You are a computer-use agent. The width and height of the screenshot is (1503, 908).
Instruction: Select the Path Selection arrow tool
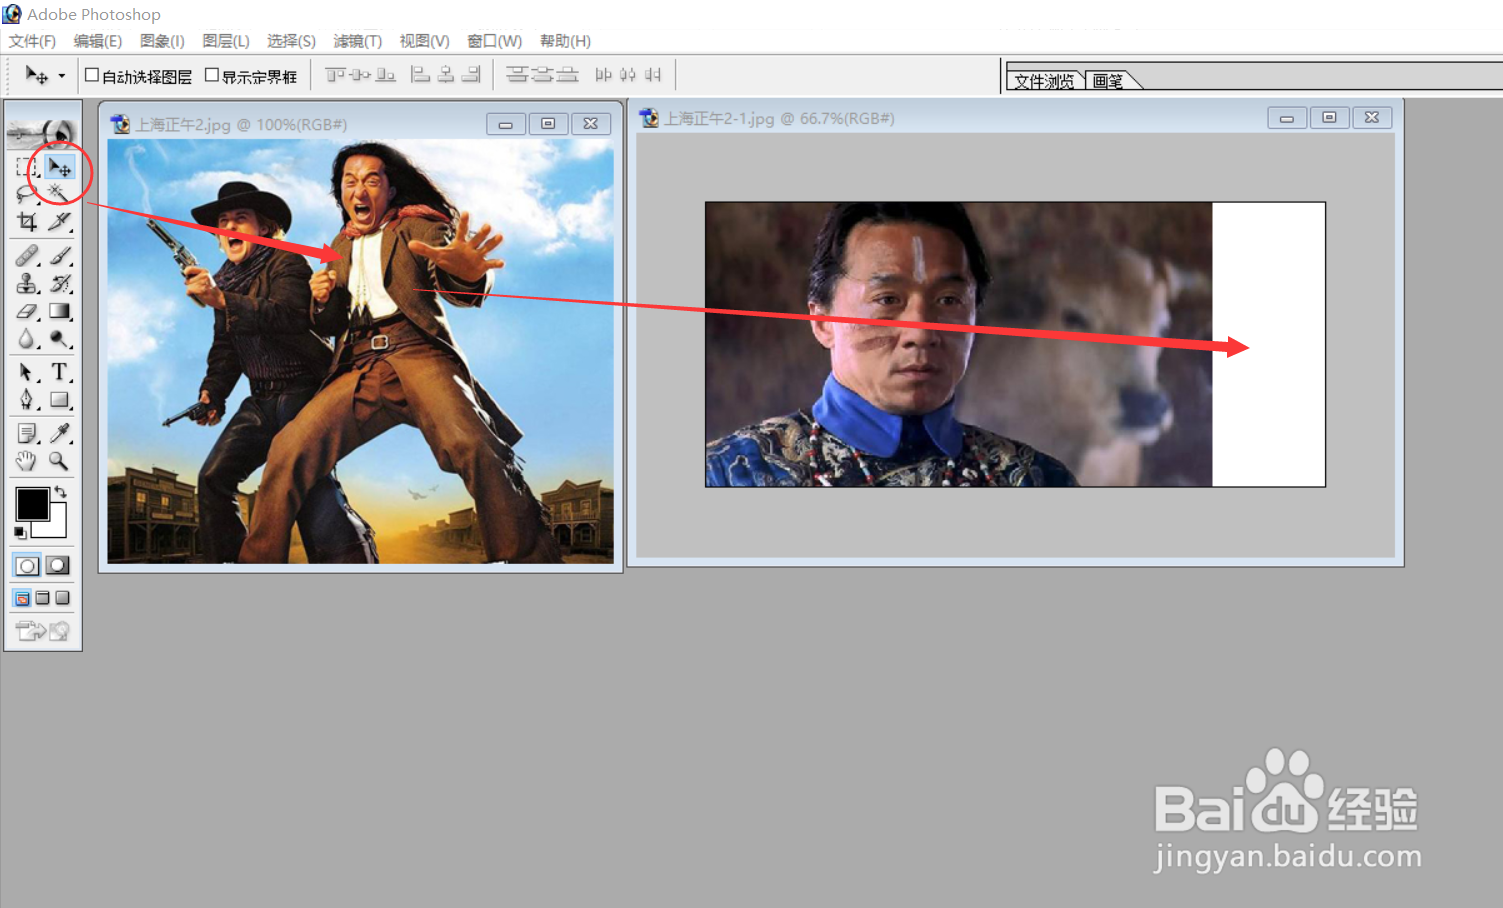tap(27, 373)
